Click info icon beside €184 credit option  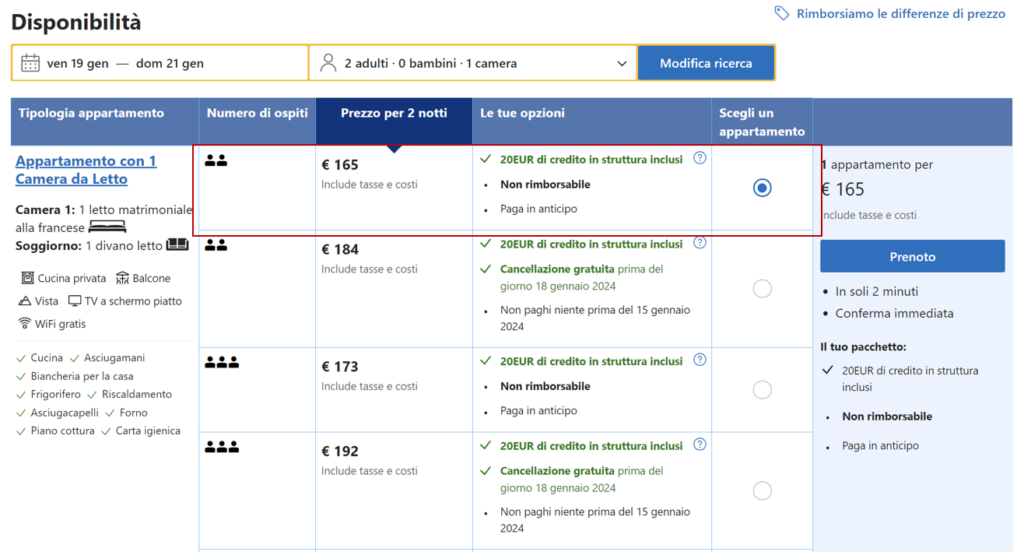click(700, 243)
